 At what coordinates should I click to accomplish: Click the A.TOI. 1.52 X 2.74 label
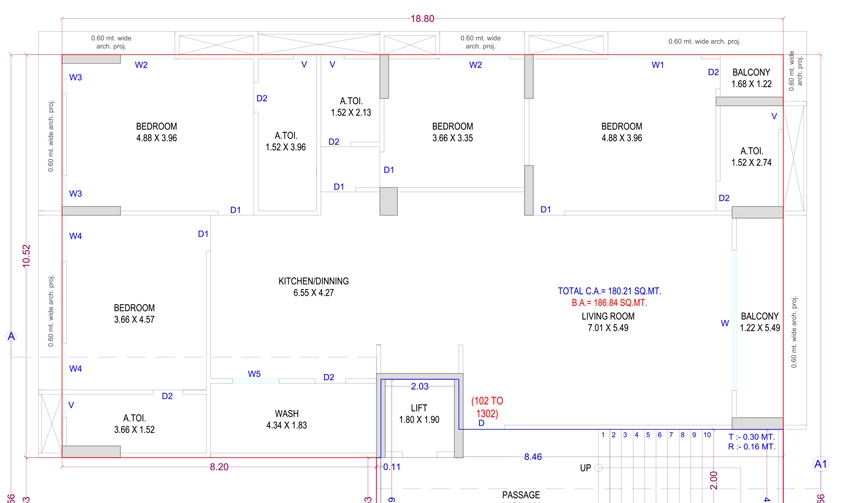tap(751, 157)
